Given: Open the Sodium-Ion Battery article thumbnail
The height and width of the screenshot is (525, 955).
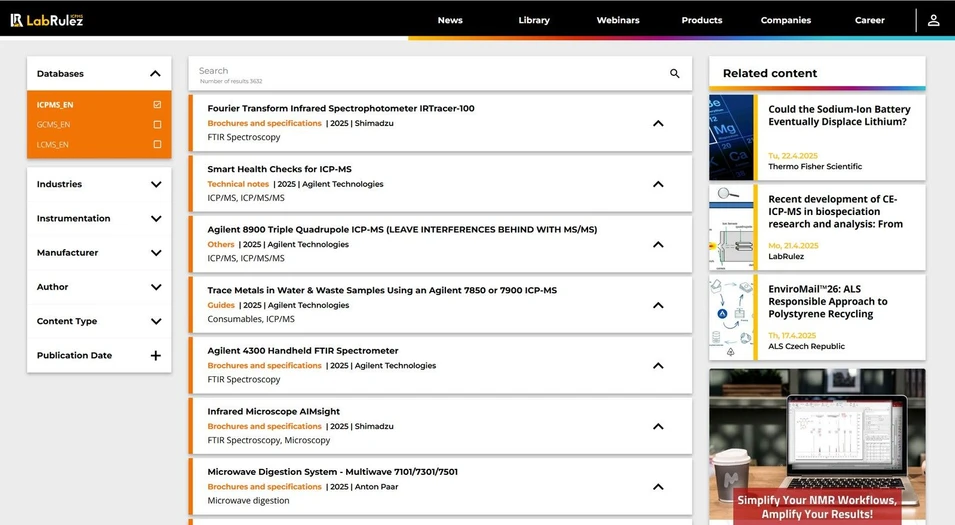Looking at the screenshot, I should pos(731,137).
